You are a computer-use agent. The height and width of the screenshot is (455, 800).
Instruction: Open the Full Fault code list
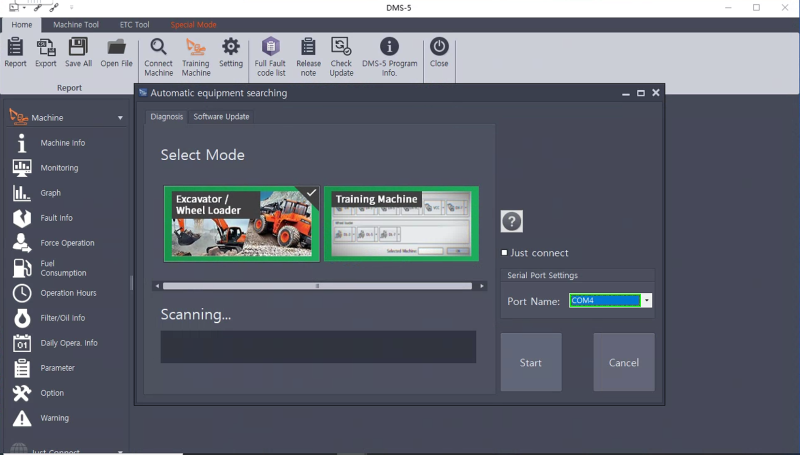coord(270,56)
